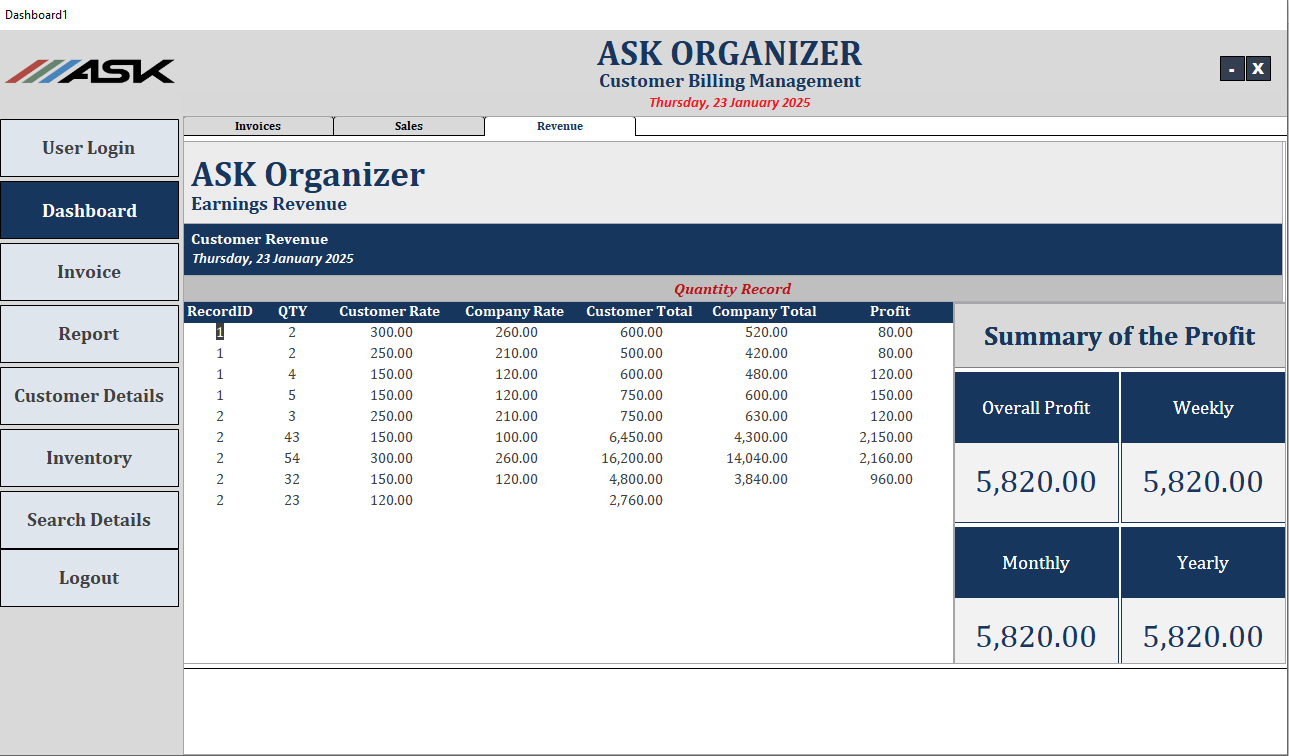
Task: Open the User Login page
Action: point(89,148)
